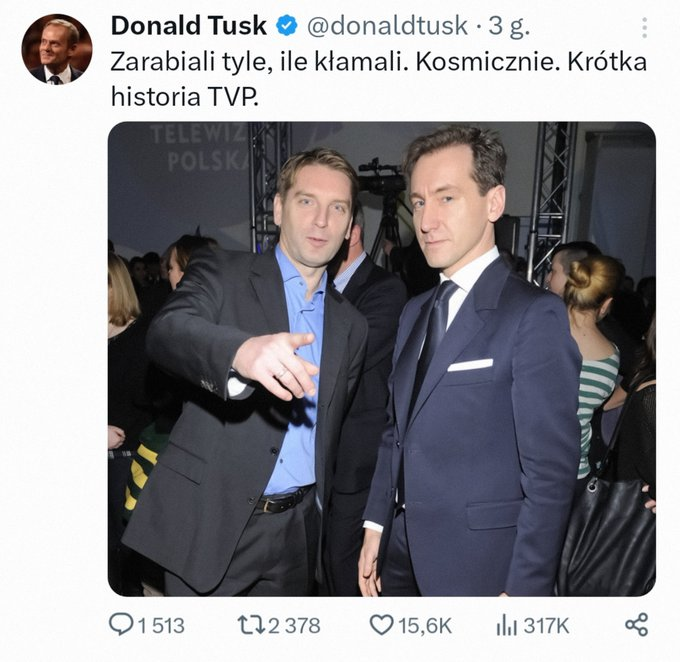This screenshot has height=662, width=680.
Task: Click the 317K views count
Action: tap(546, 626)
